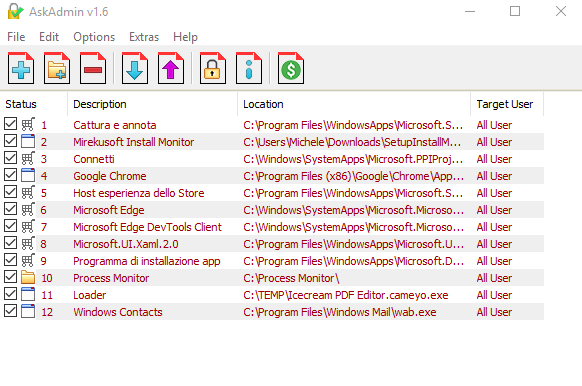
Task: Click the green dollar sign icon
Action: click(x=291, y=68)
